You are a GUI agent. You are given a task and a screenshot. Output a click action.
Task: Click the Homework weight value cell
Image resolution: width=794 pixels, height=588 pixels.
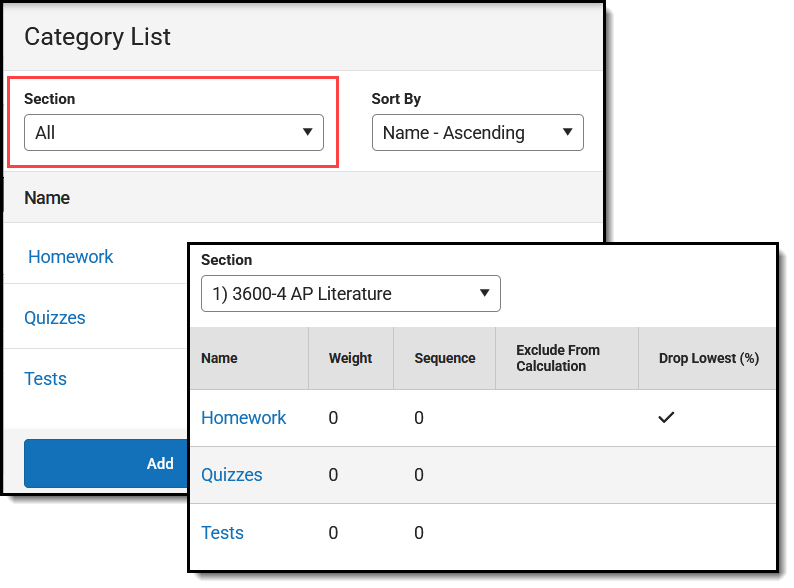pyautogui.click(x=334, y=418)
